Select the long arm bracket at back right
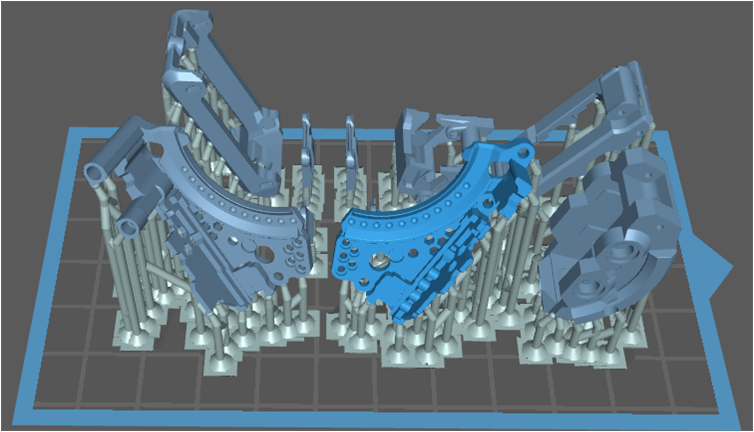This screenshot has height=432, width=754. coord(591,125)
